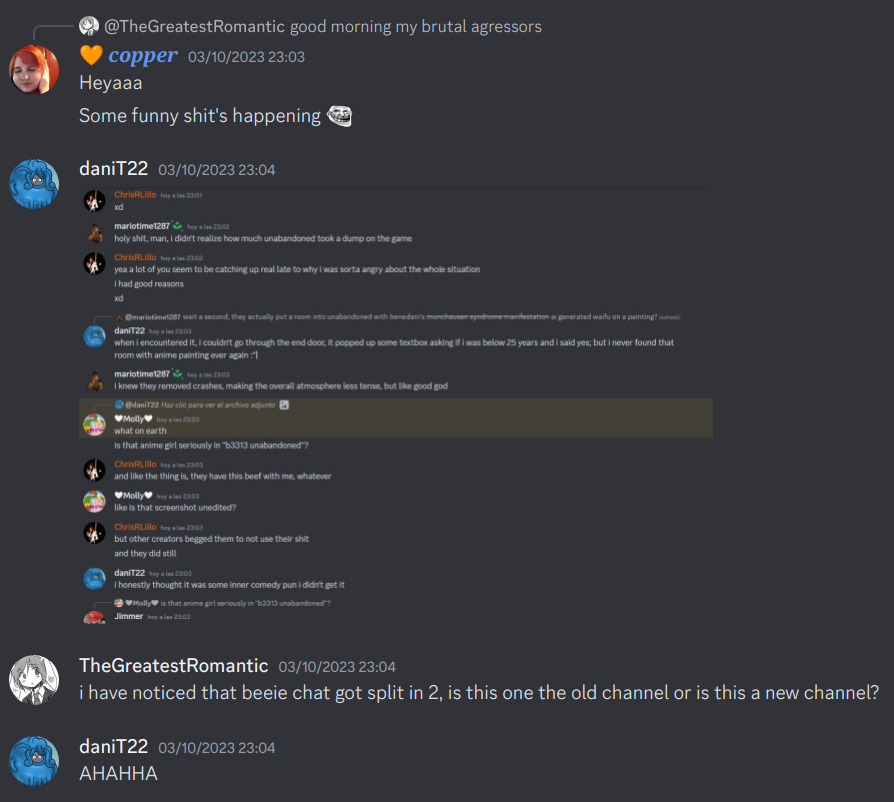Click the timestamp next to TheGreatestRomantic's name
This screenshot has height=802, width=894.
tap(337, 667)
